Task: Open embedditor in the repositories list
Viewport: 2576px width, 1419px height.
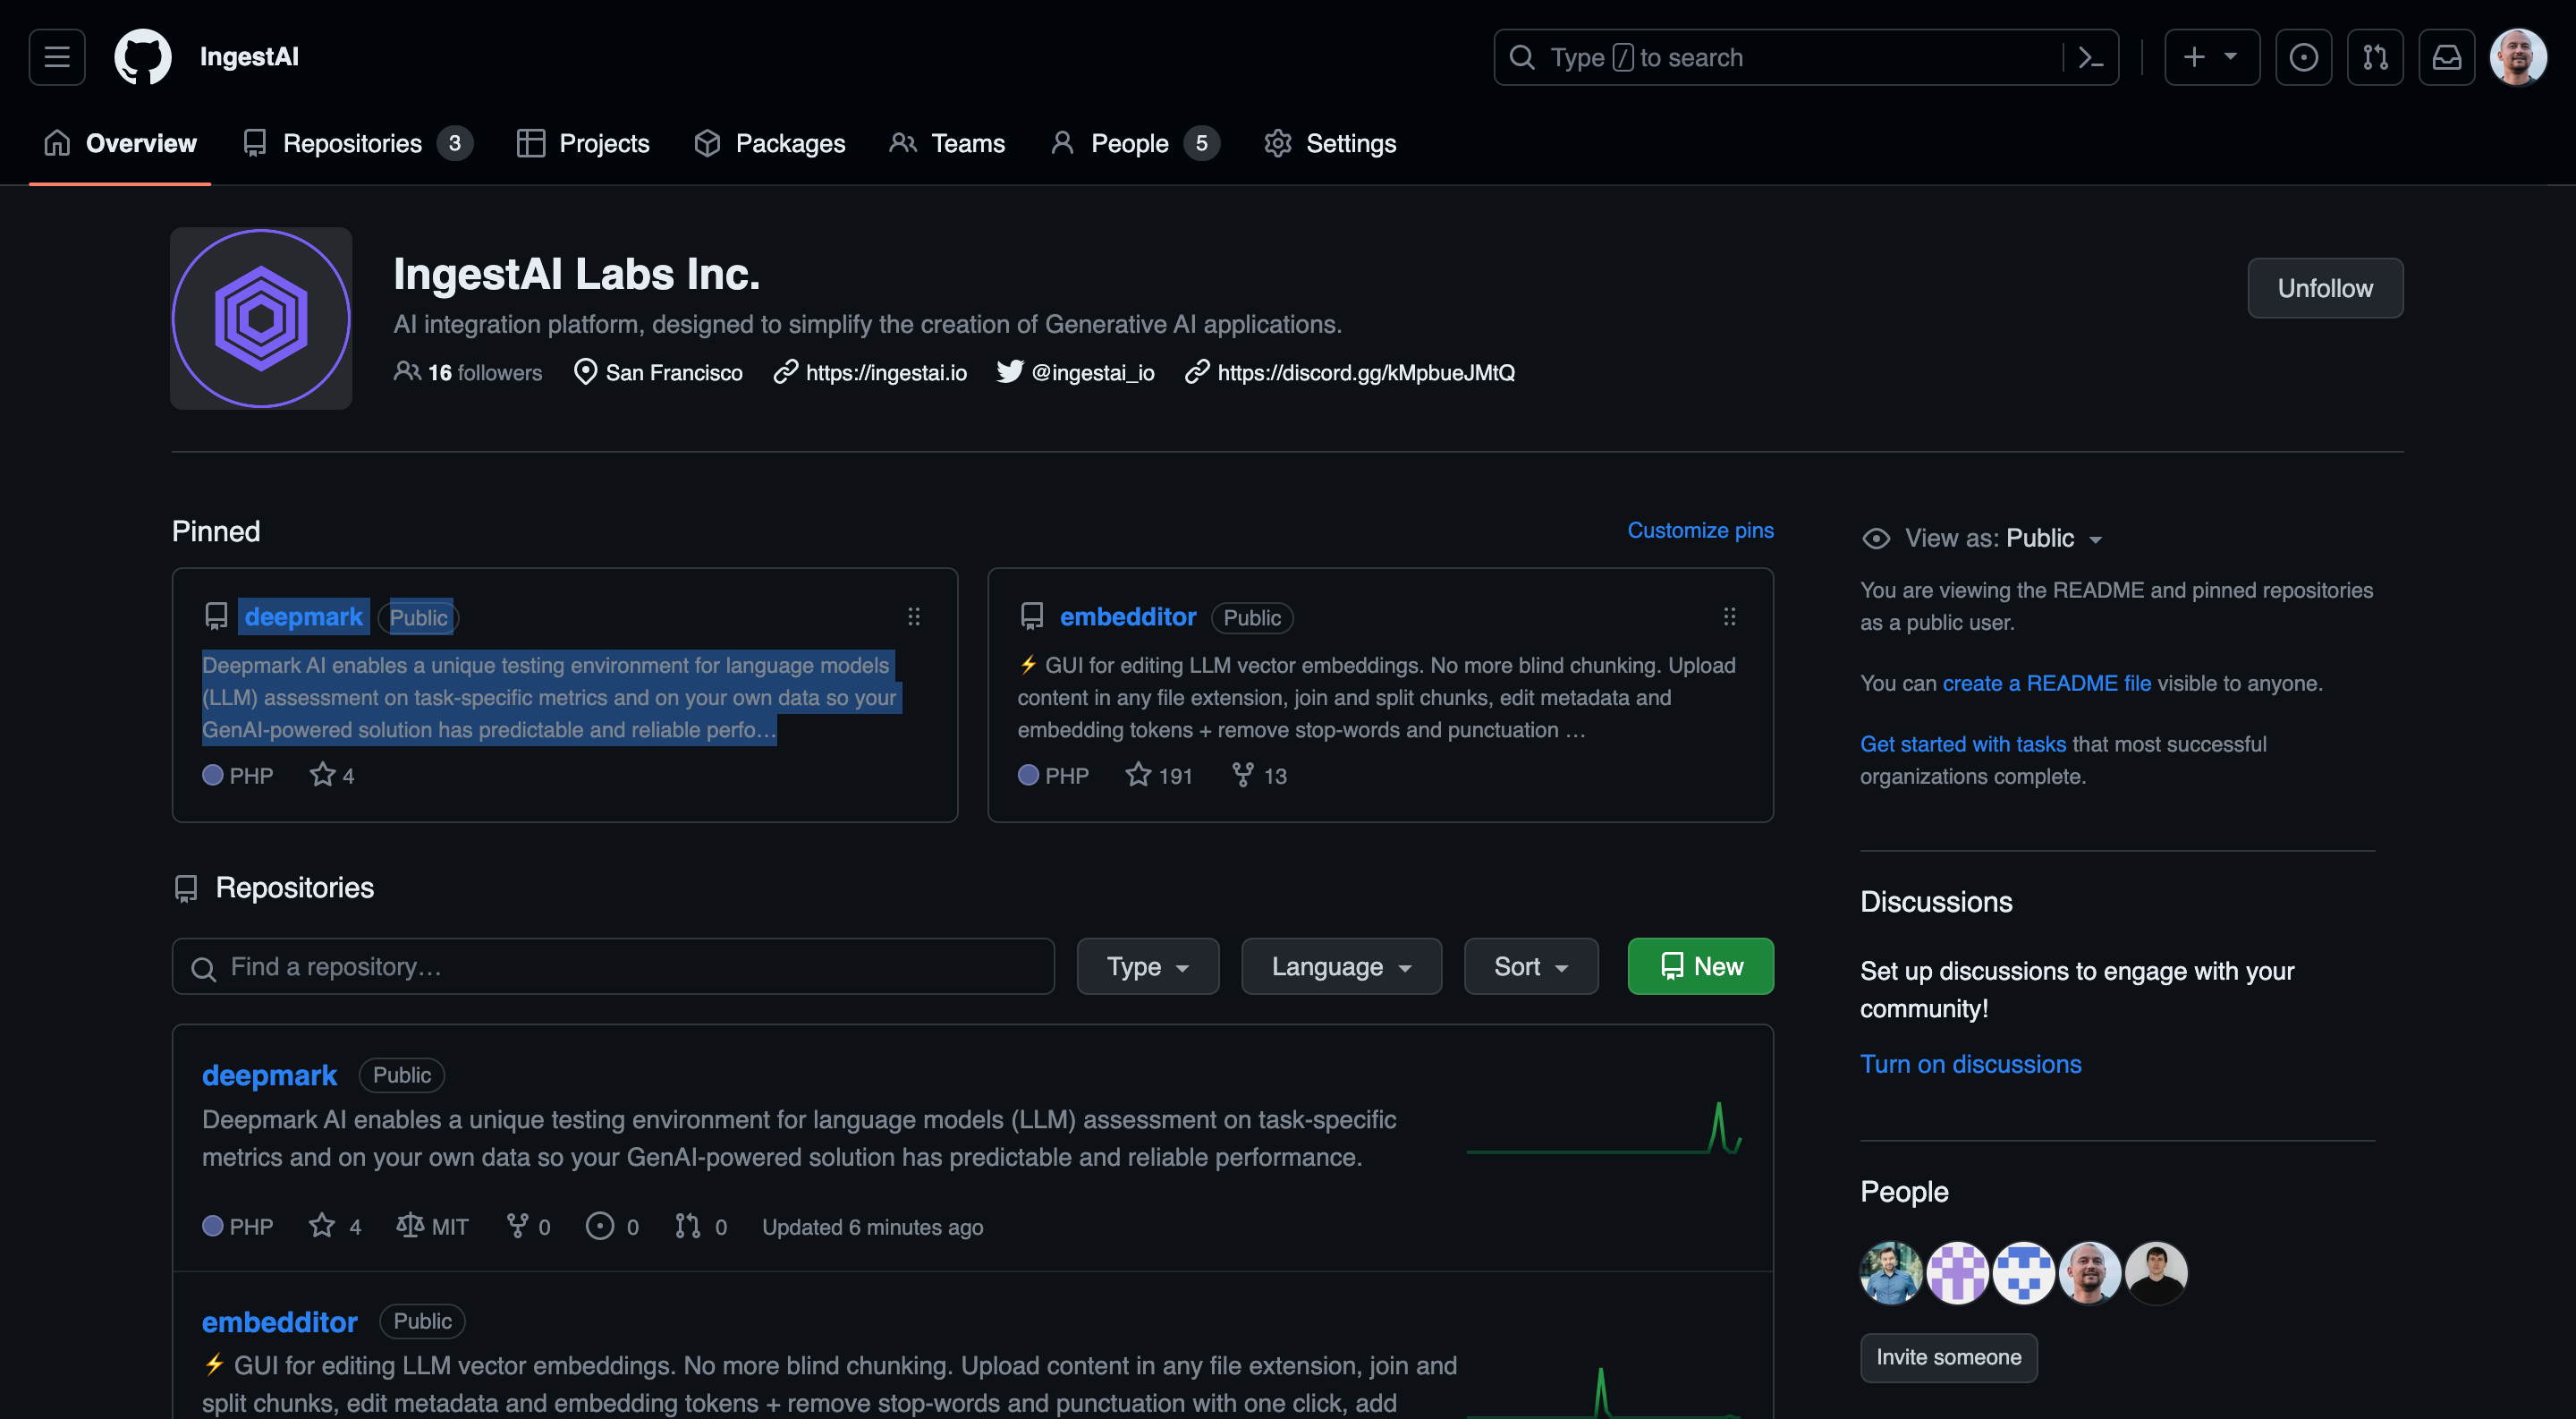Action: pos(280,1322)
